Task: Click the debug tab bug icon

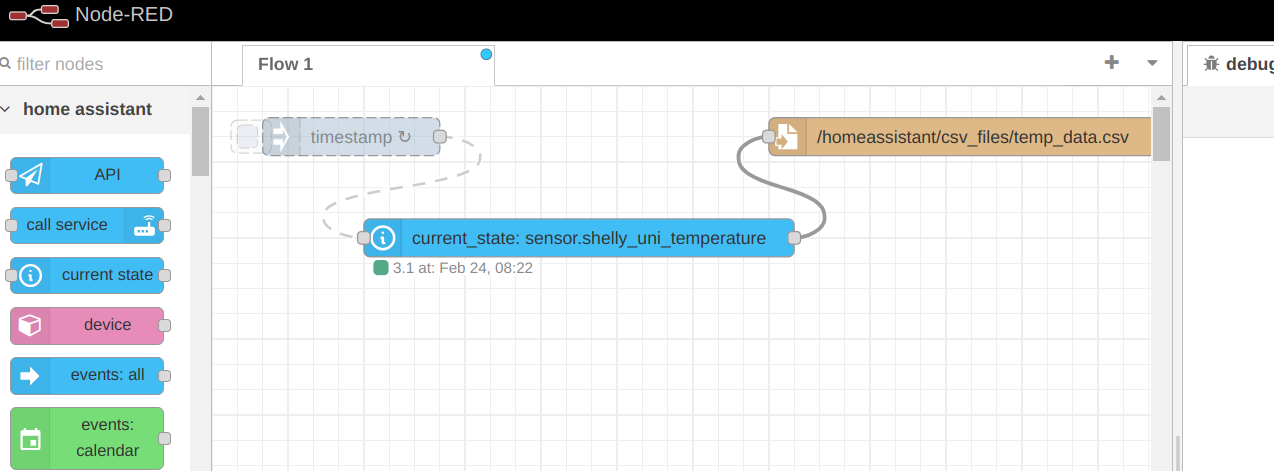Action: click(1211, 64)
